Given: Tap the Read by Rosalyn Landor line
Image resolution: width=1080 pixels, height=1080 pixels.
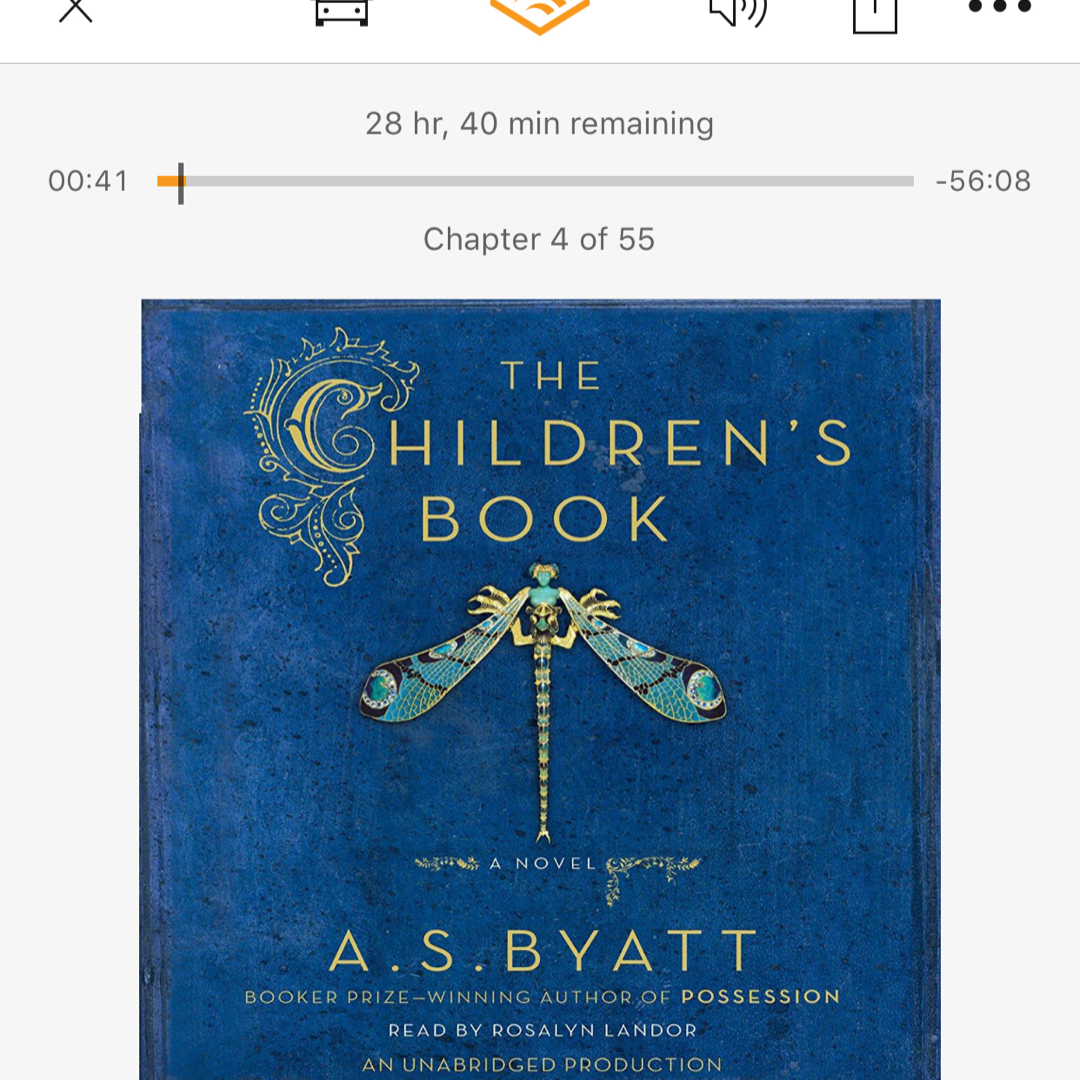Looking at the screenshot, I should [543, 1030].
